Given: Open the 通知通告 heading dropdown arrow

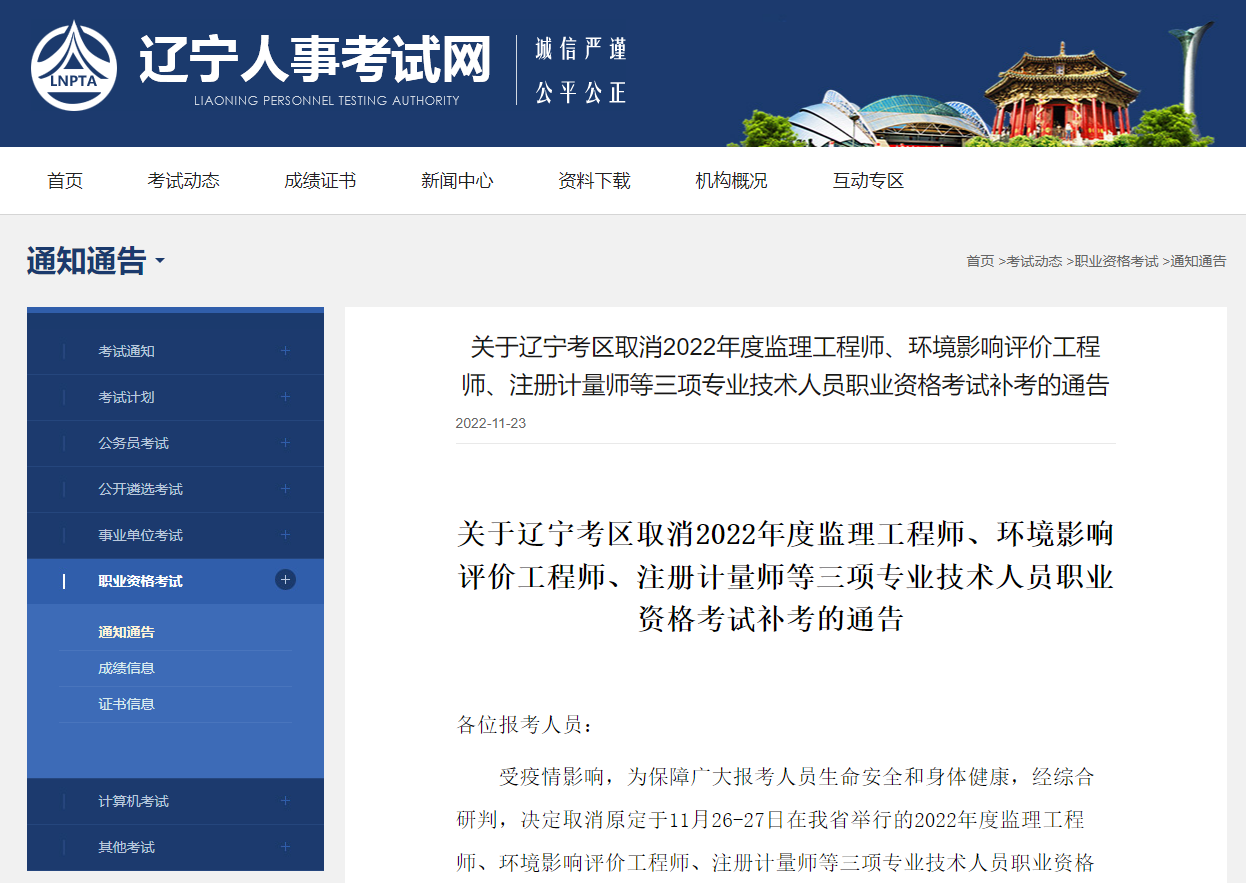Looking at the screenshot, I should [x=160, y=263].
